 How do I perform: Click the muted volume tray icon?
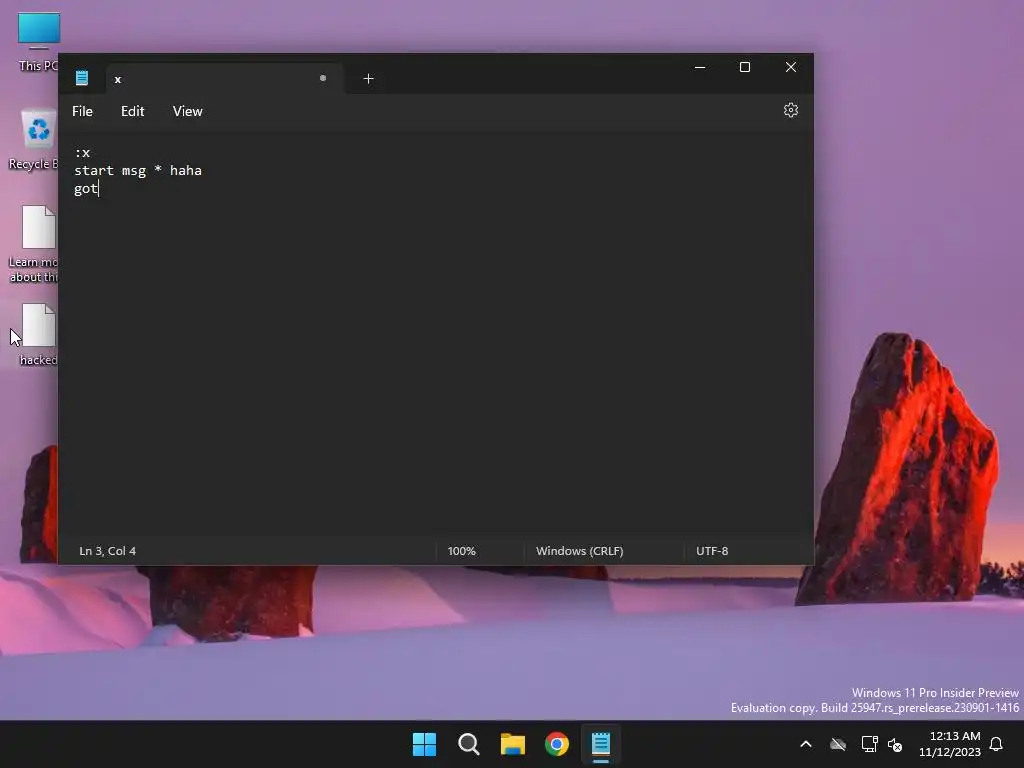click(x=895, y=744)
